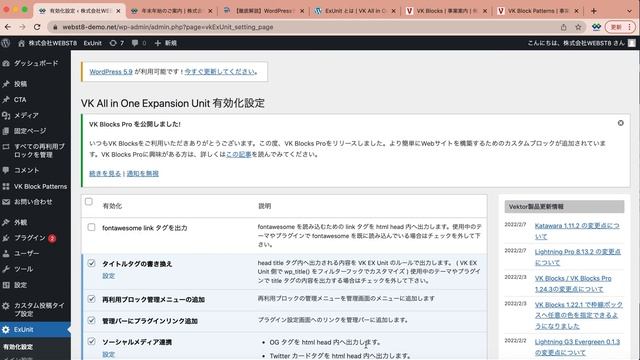Open the プラグイン plugins menu
The image size is (640, 360).
point(29,238)
